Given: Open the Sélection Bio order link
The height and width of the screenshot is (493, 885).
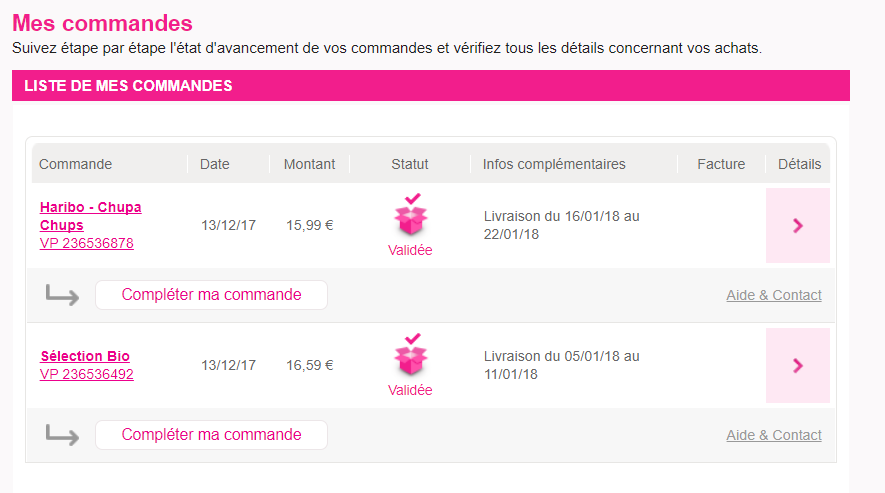Looking at the screenshot, I should pyautogui.click(x=85, y=356).
